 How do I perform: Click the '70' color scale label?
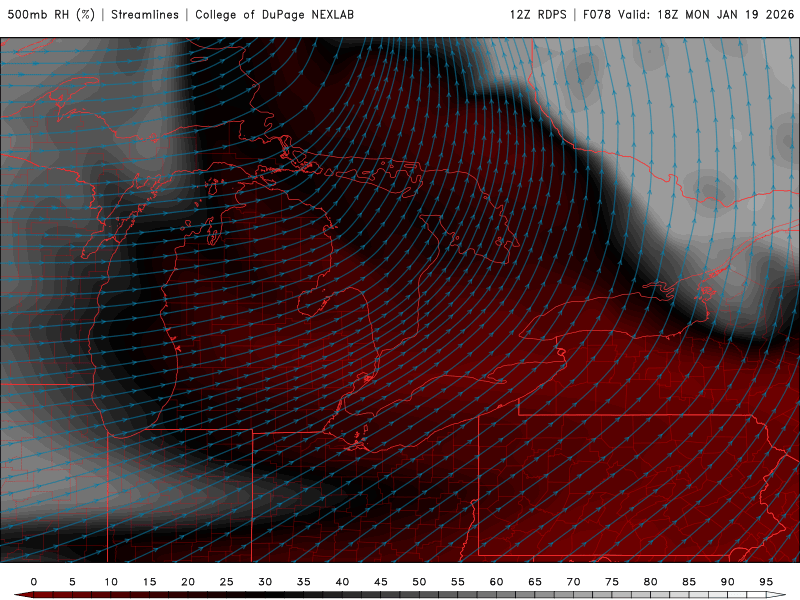pos(573,582)
